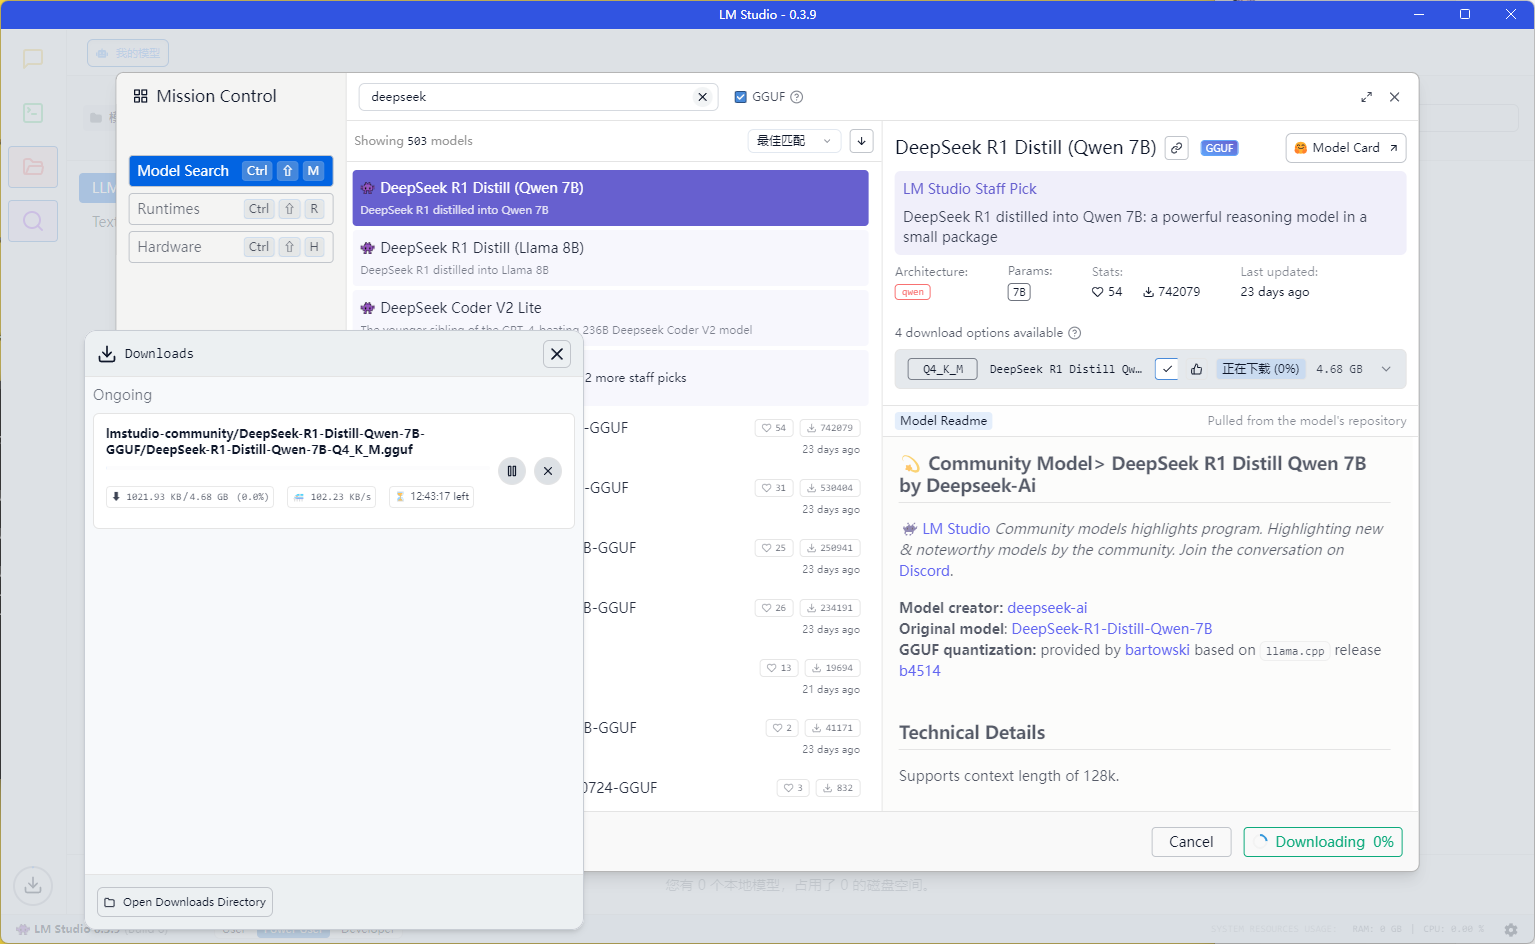The image size is (1535, 944).
Task: Switch to Runtimes tab
Action: coord(231,209)
